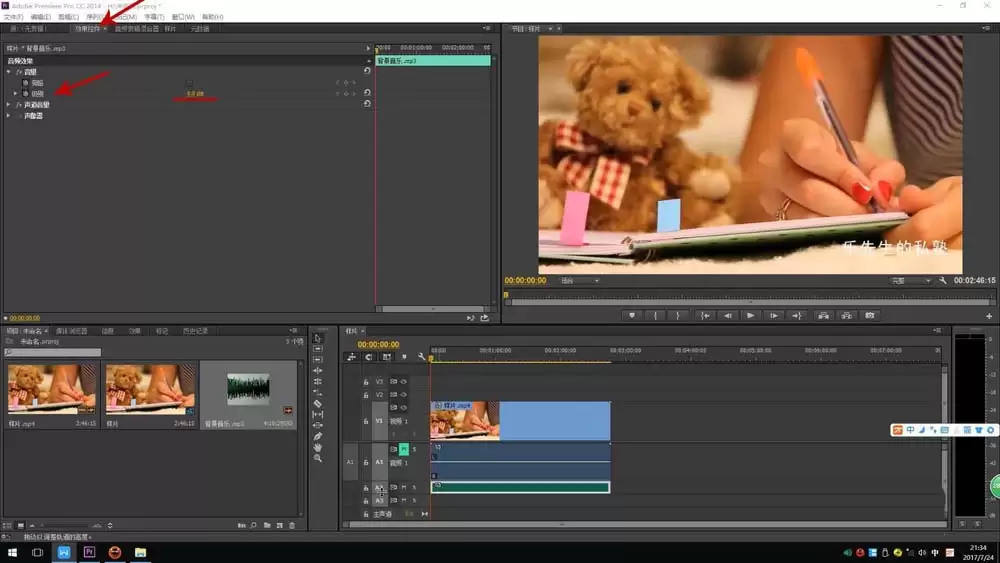Image resolution: width=1000 pixels, height=563 pixels.
Task: Click the Export Frame camera icon
Action: (870, 315)
